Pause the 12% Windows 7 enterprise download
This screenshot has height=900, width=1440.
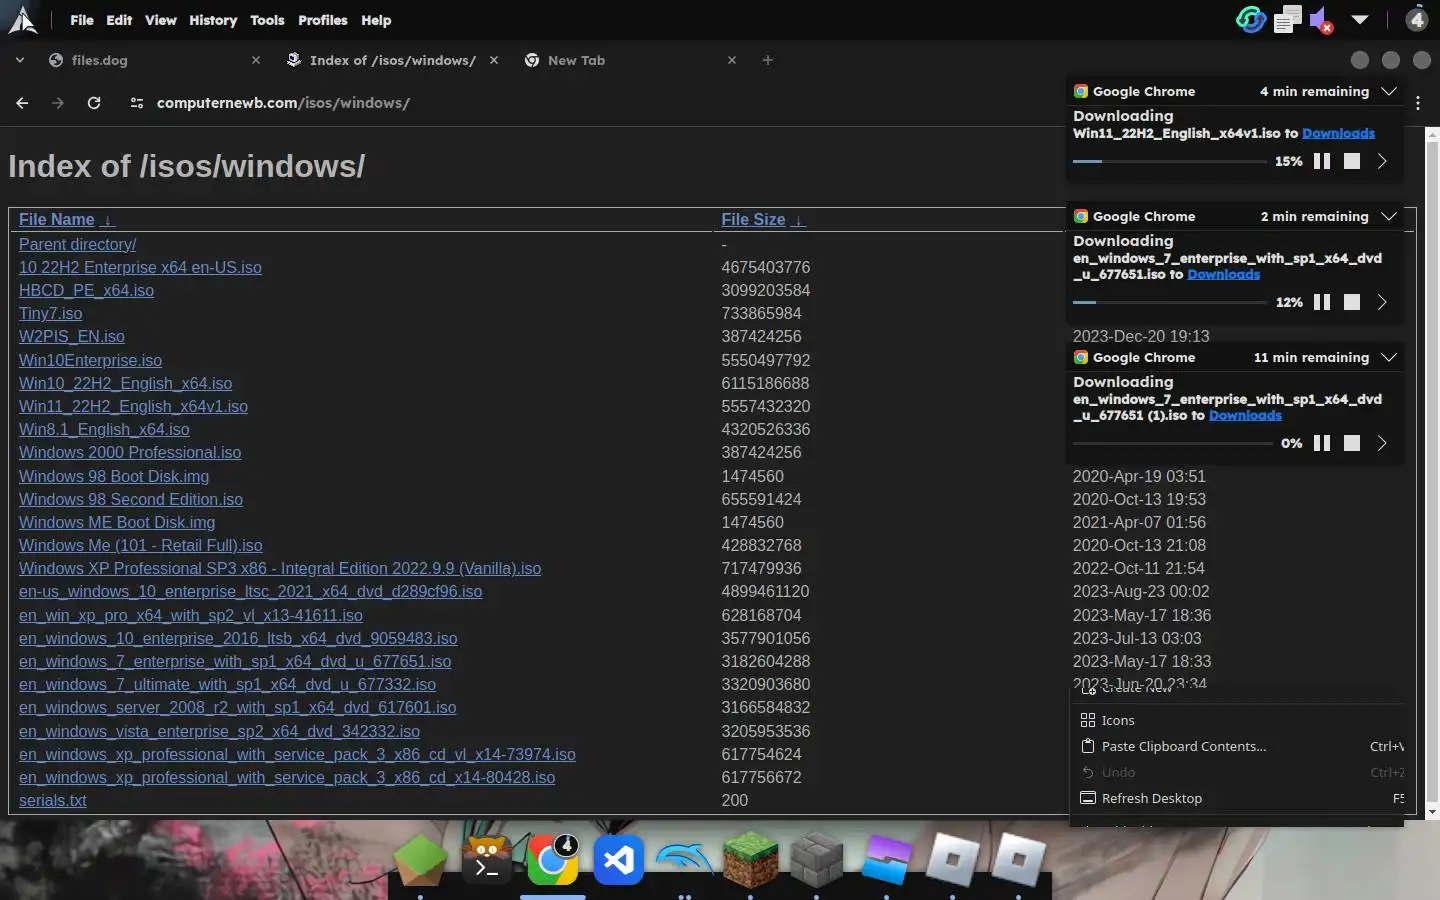[x=1322, y=302]
